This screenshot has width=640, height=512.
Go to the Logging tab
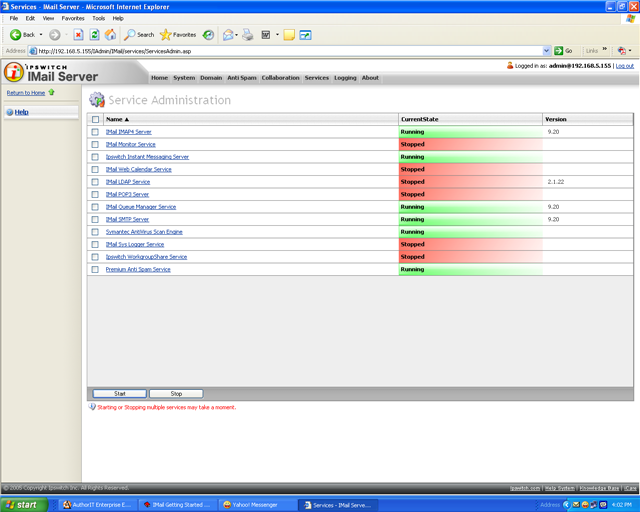point(345,78)
